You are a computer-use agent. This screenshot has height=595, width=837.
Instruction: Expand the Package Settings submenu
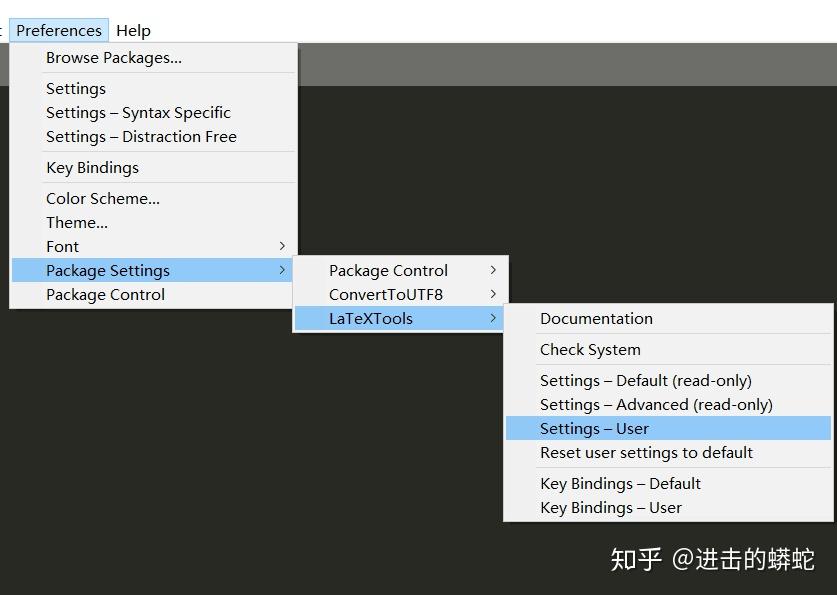[x=107, y=270]
